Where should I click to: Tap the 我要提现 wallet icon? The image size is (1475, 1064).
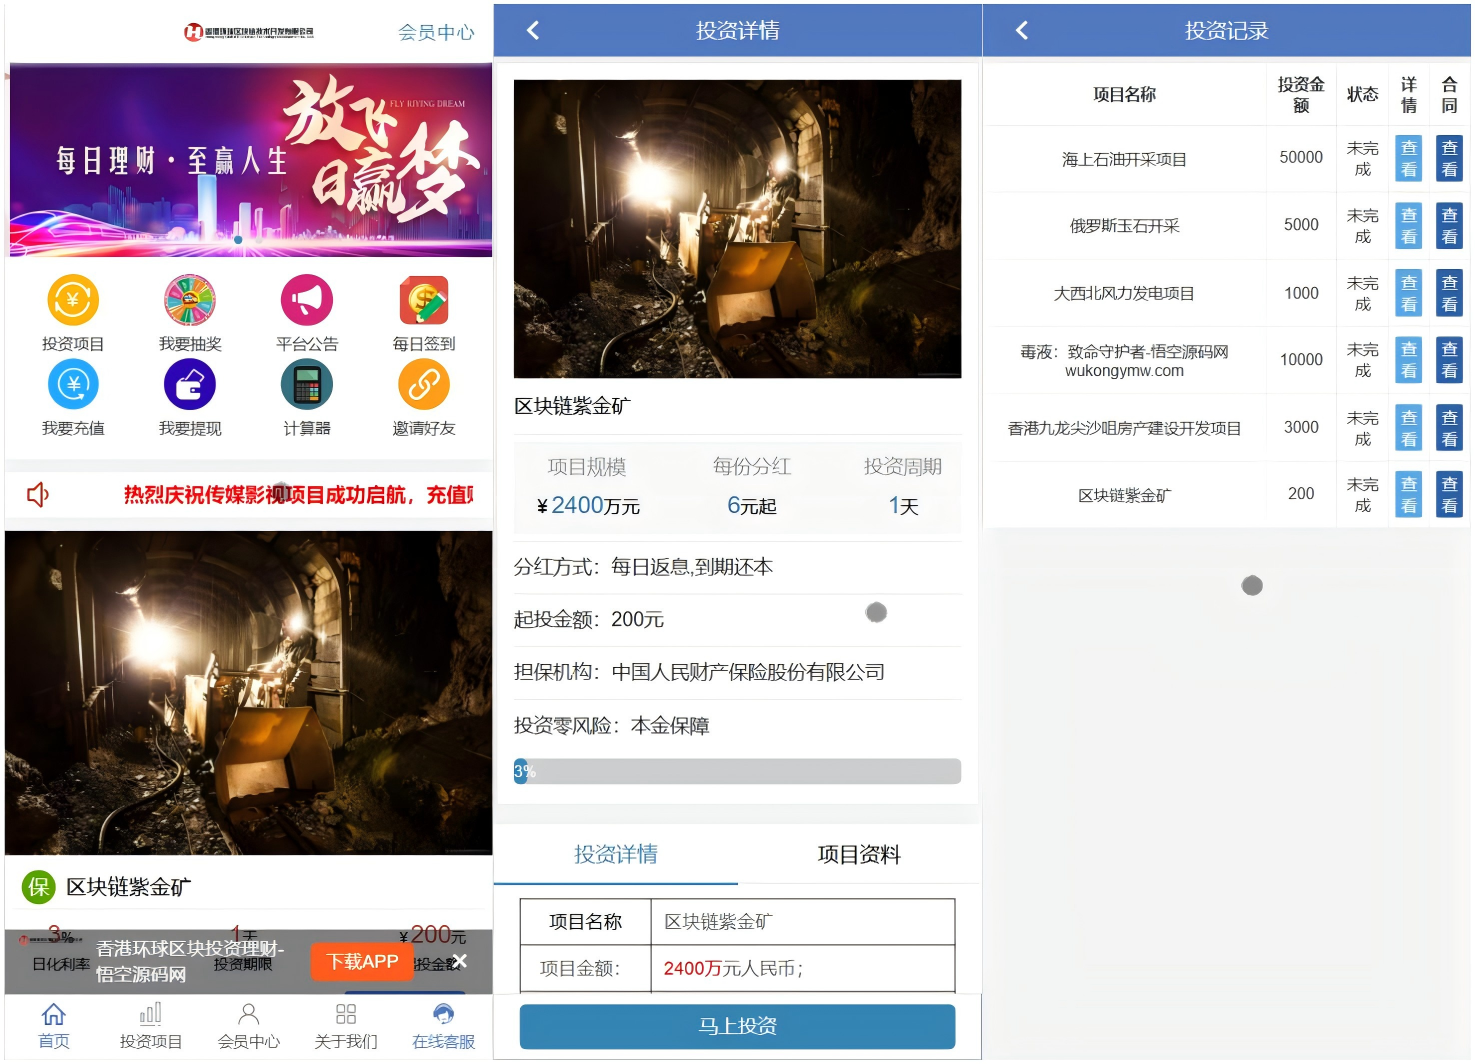(190, 385)
